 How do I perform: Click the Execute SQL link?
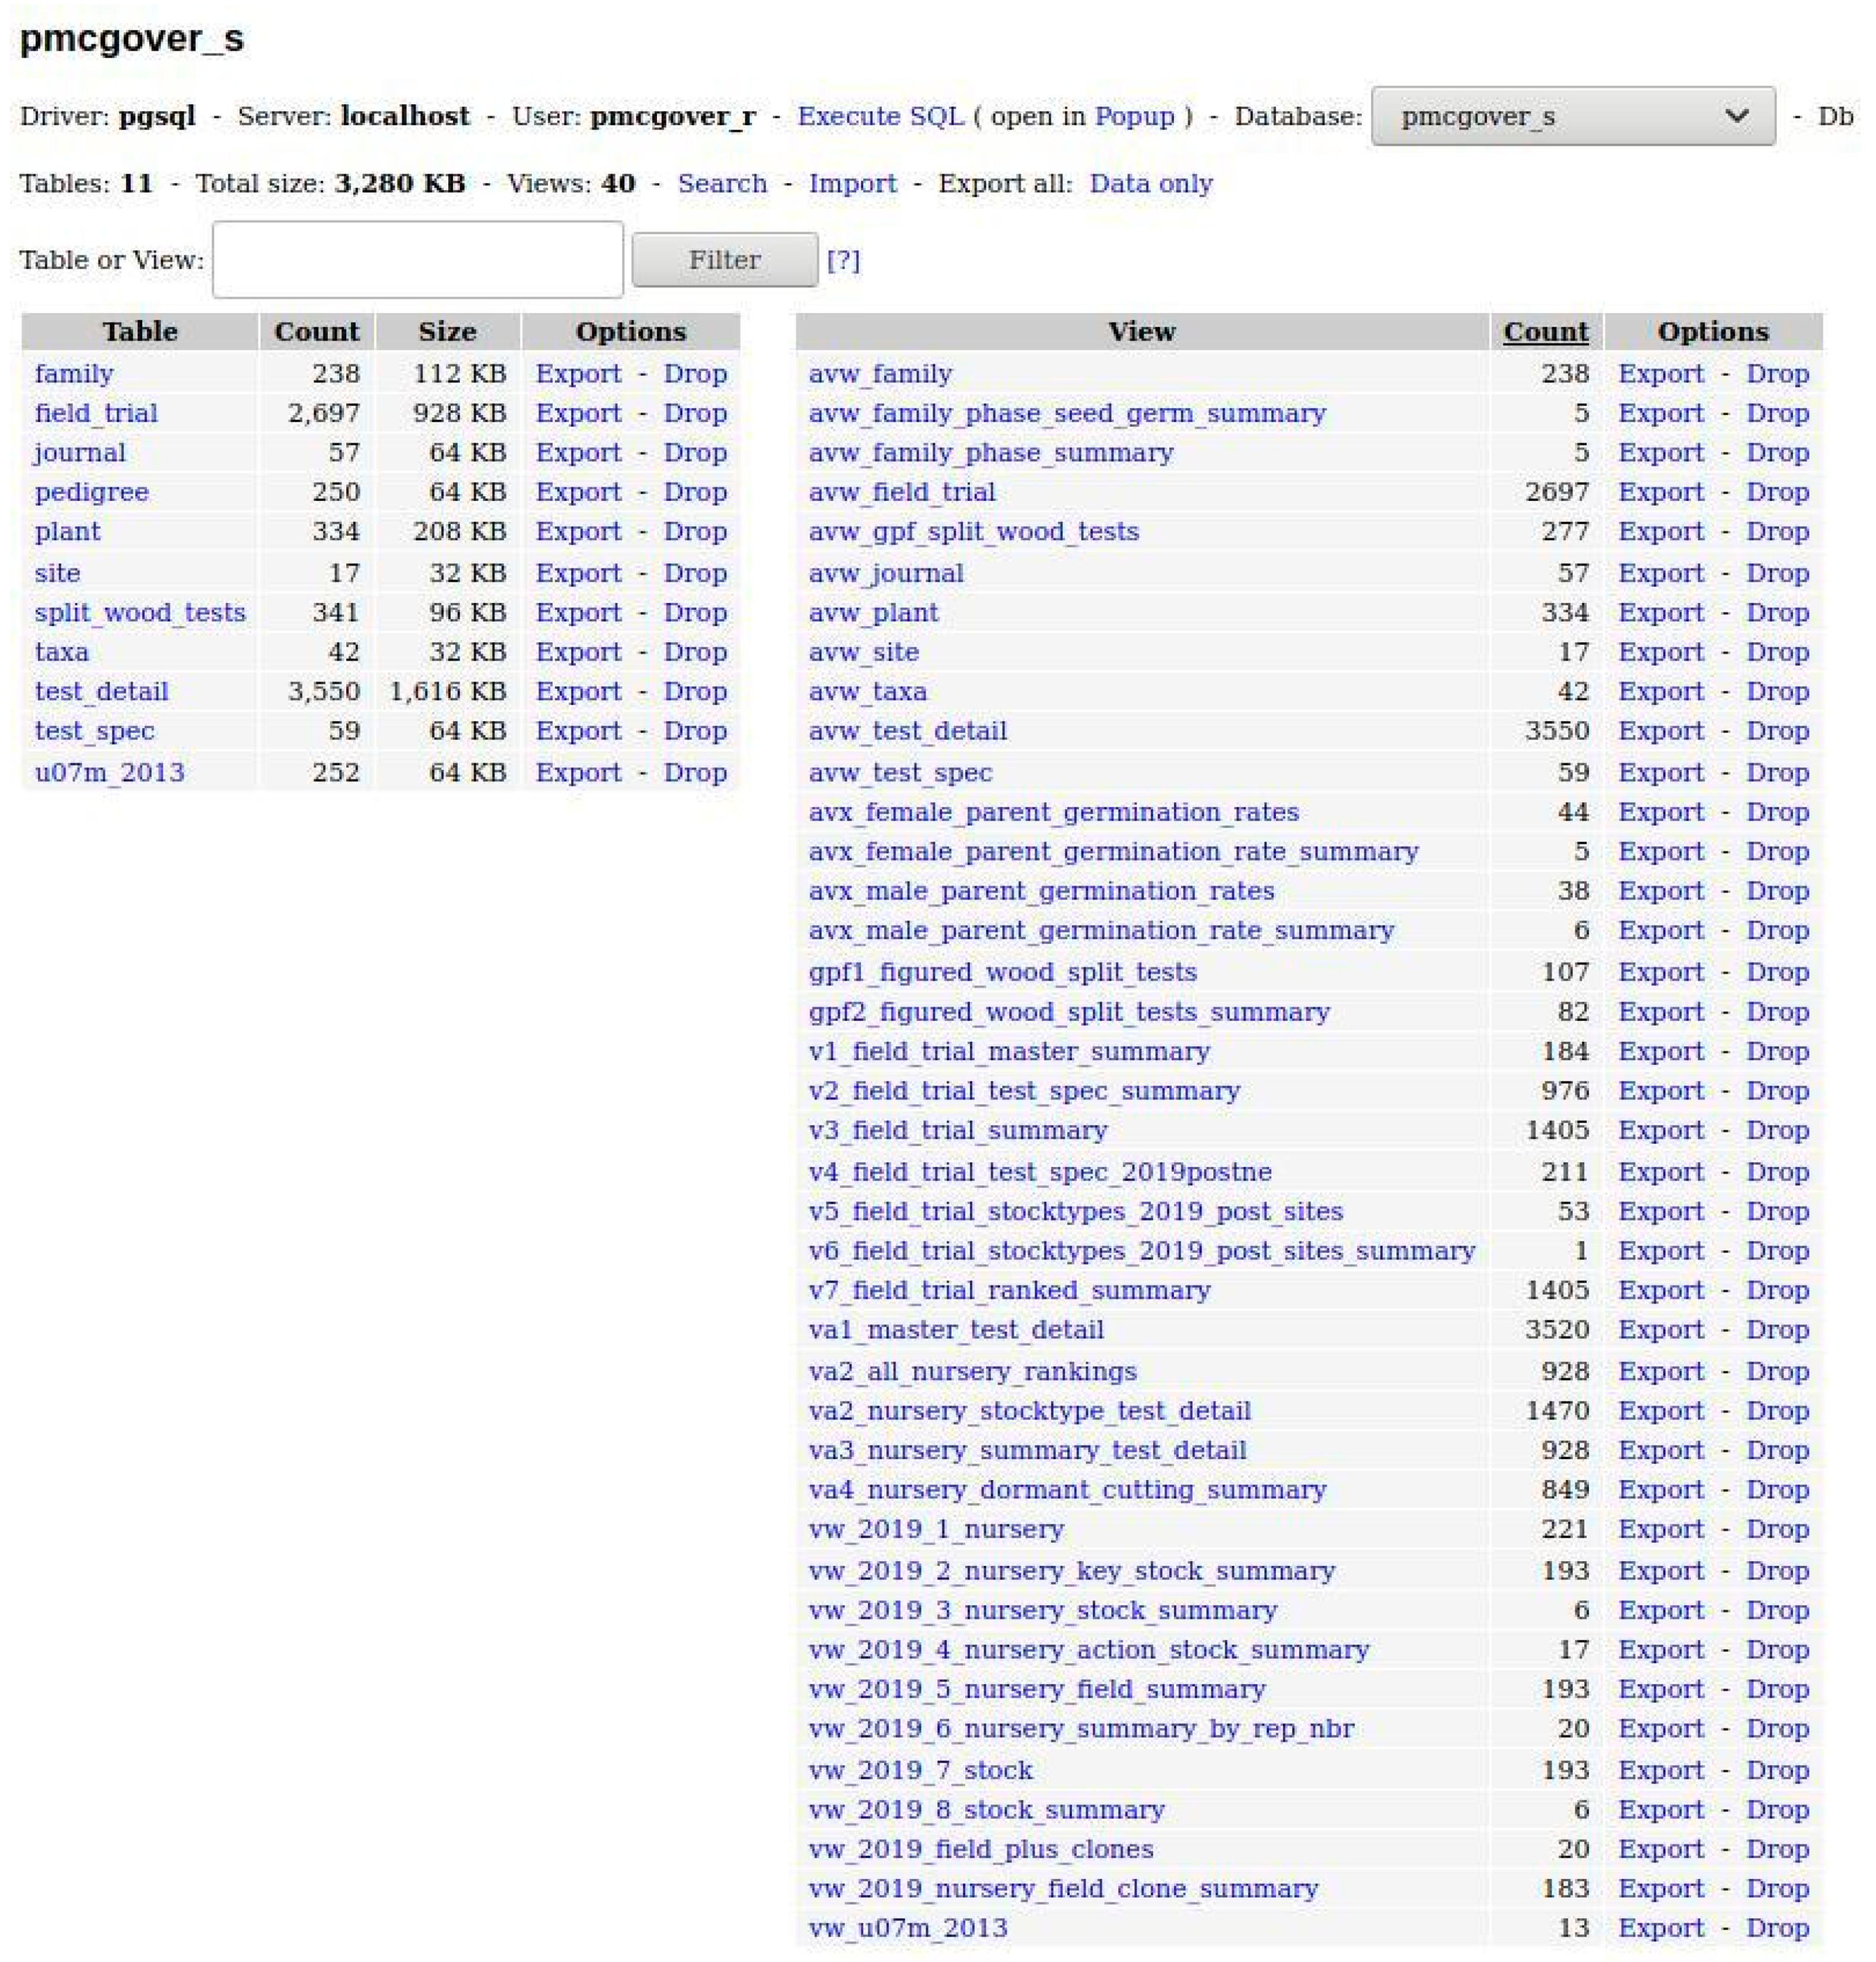(880, 116)
